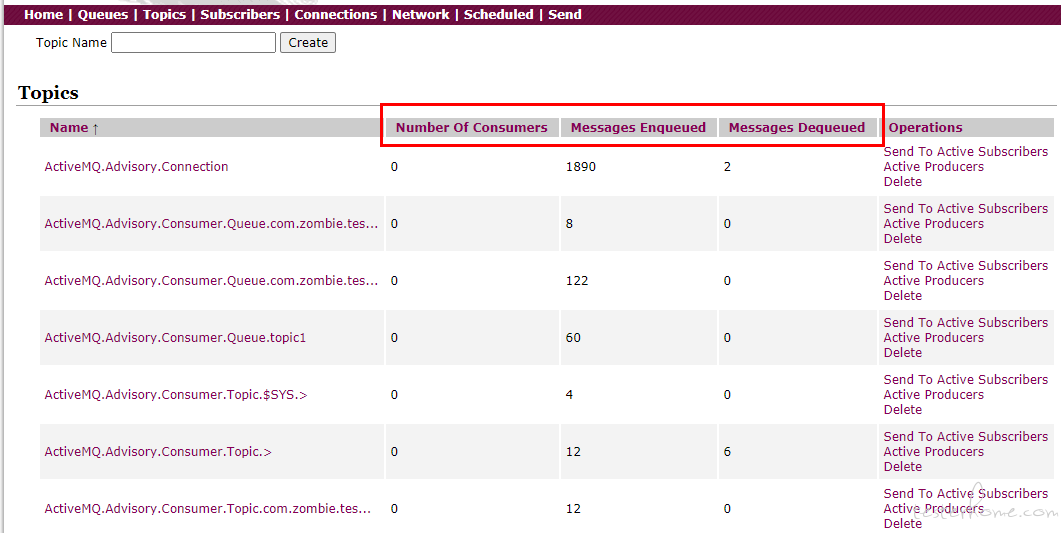Viewport: 1061px width, 533px height.
Task: Select dequeued value 2 in Advisory.Connection row
Action: tap(727, 166)
